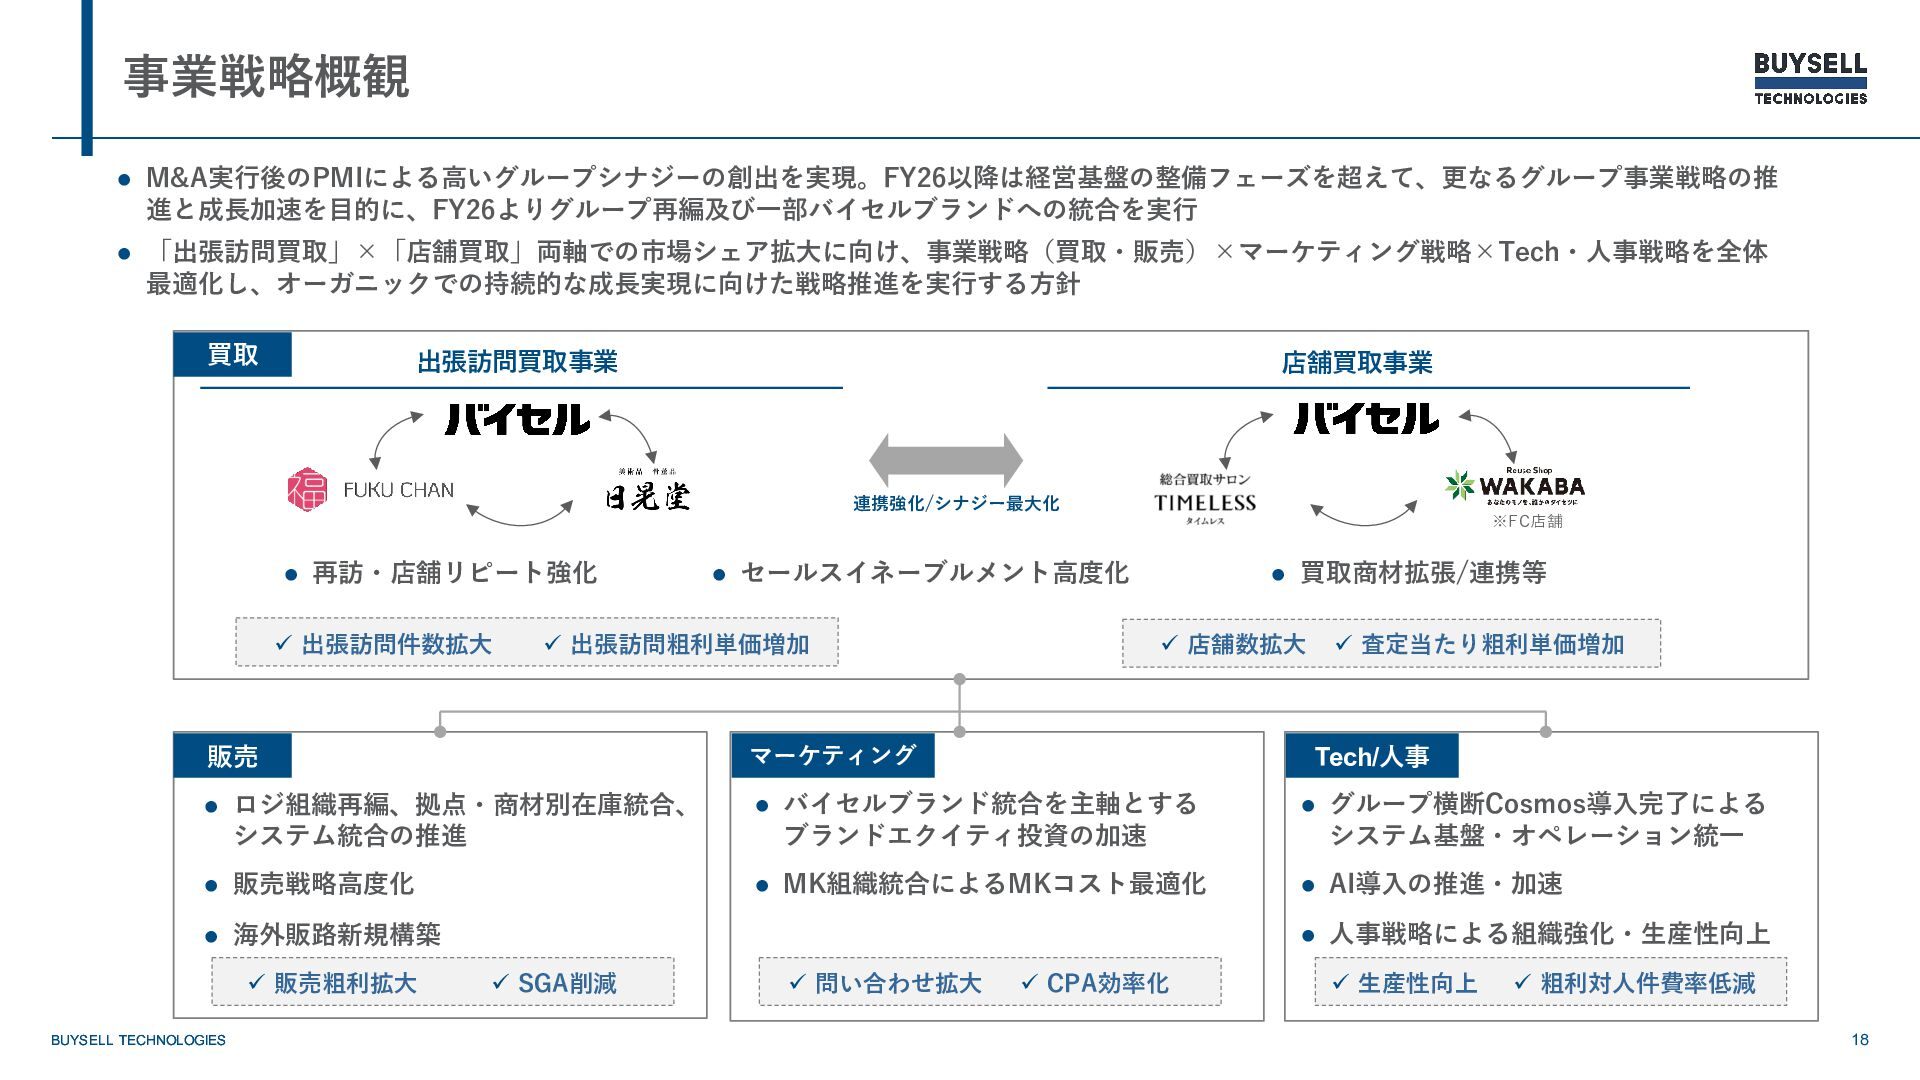Click the WAKABA Reuse Shop logo
The image size is (1920, 1080).
[x=1516, y=487]
